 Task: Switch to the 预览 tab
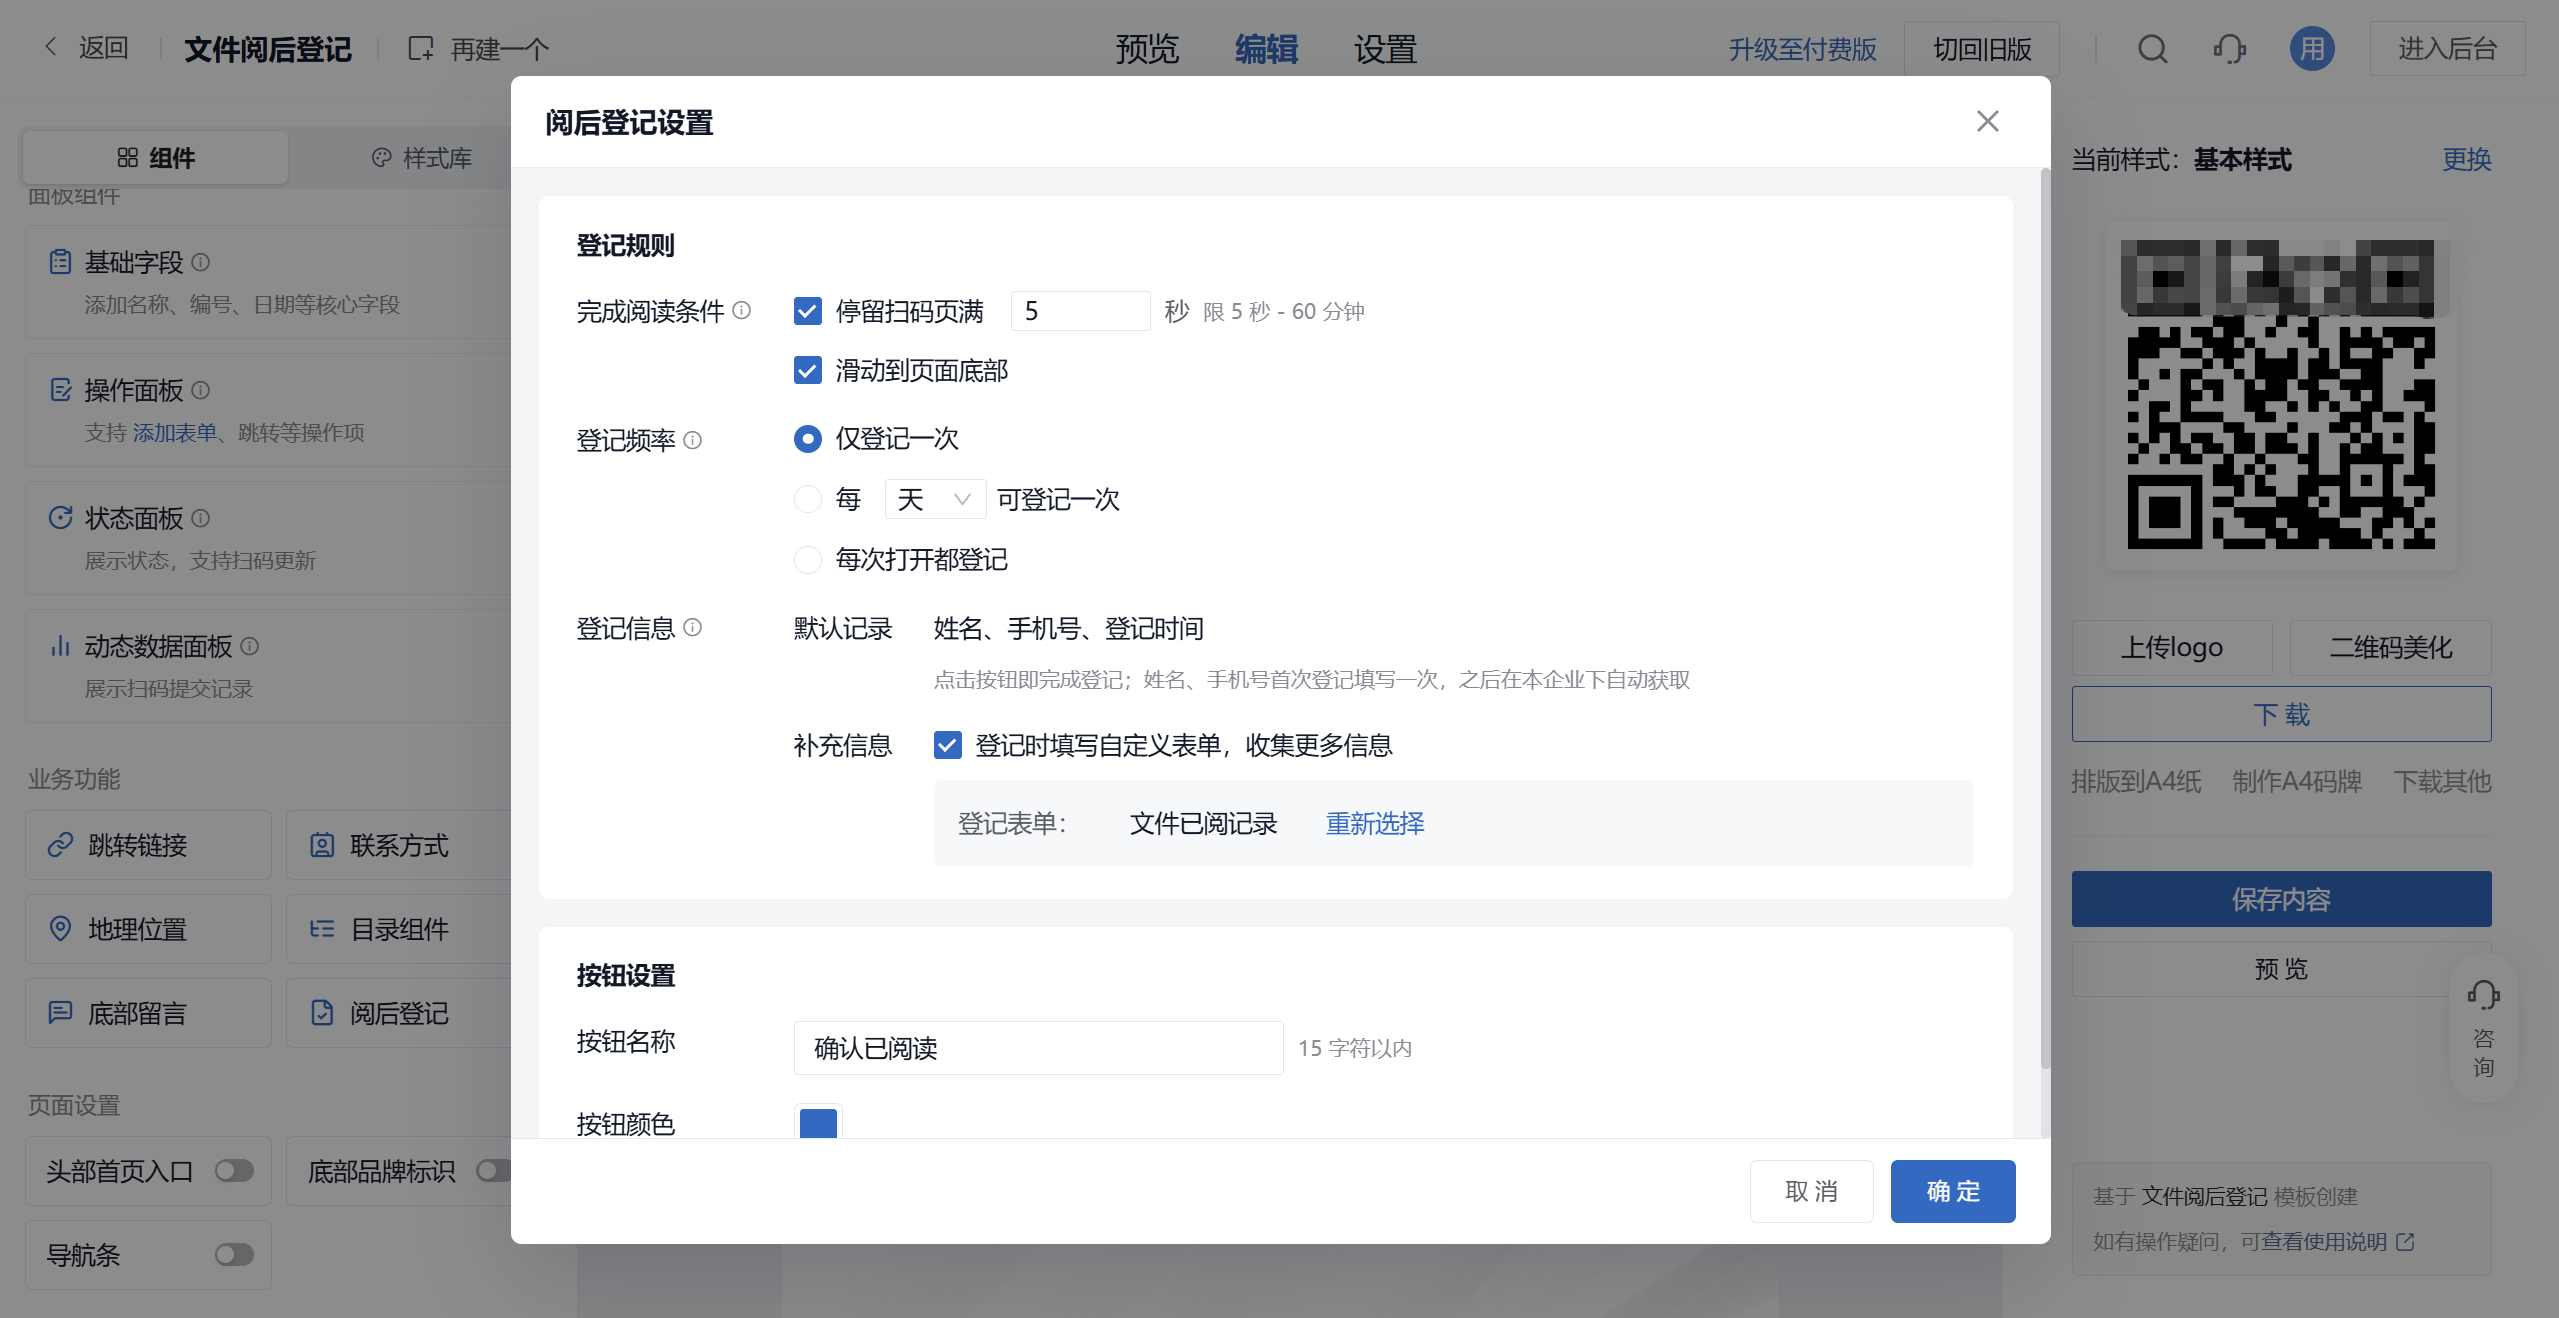[1147, 48]
